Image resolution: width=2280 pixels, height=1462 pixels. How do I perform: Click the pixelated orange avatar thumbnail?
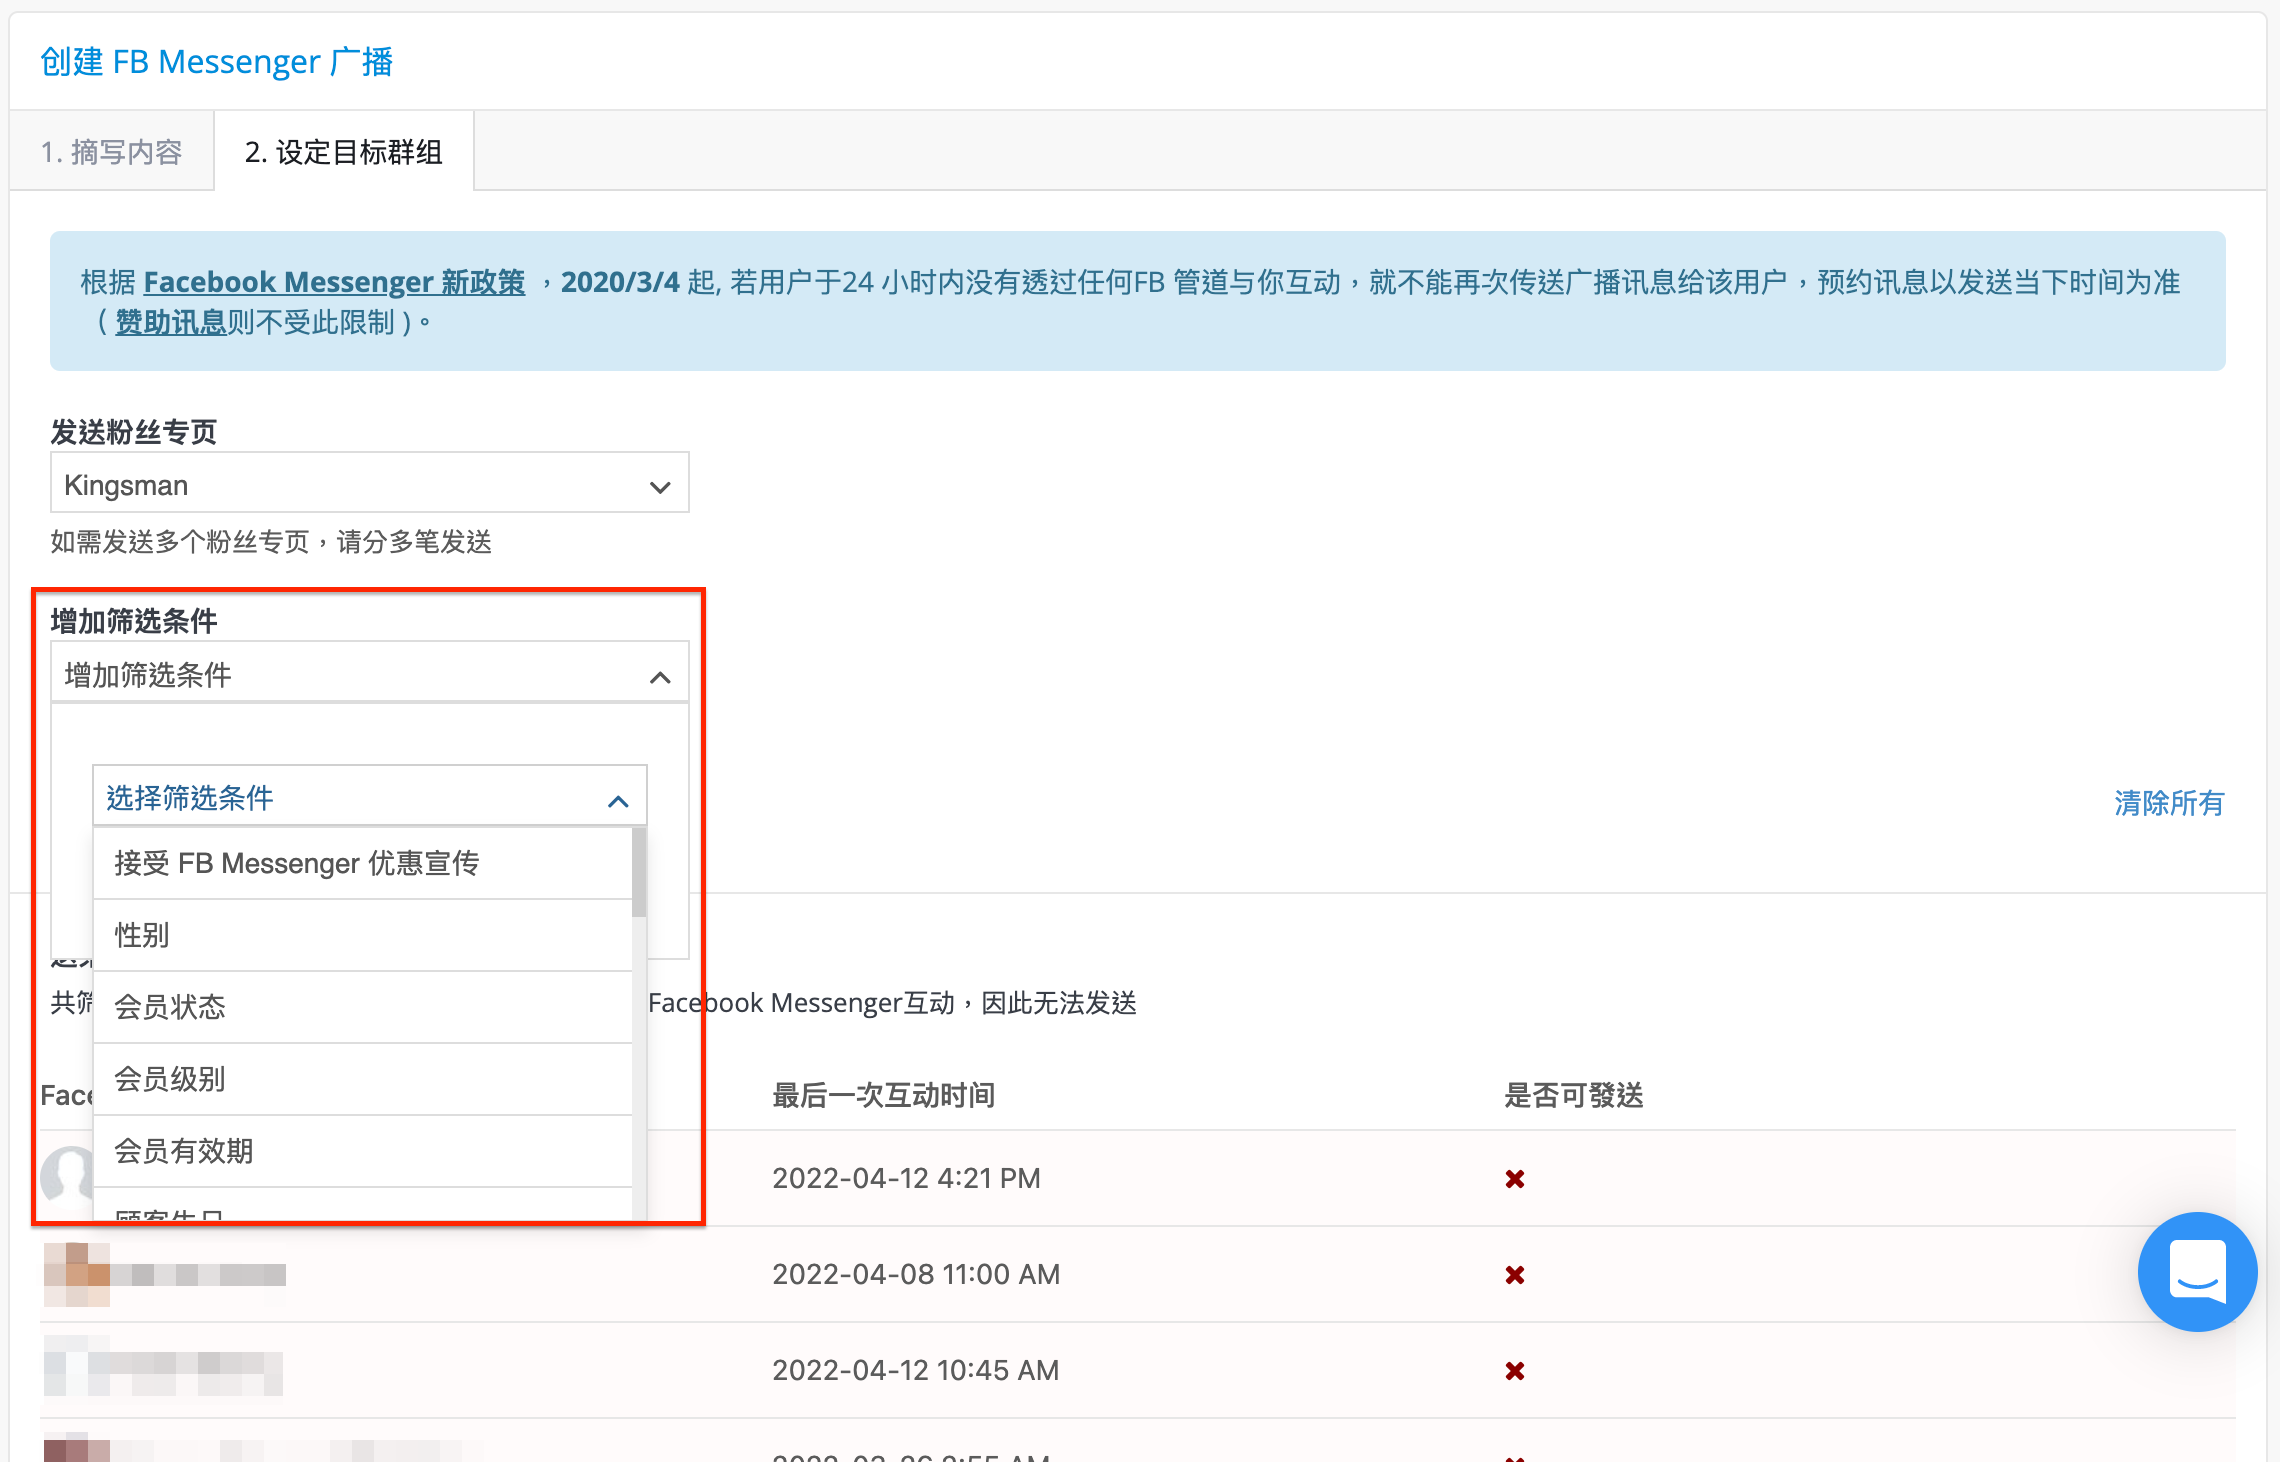(77, 1274)
